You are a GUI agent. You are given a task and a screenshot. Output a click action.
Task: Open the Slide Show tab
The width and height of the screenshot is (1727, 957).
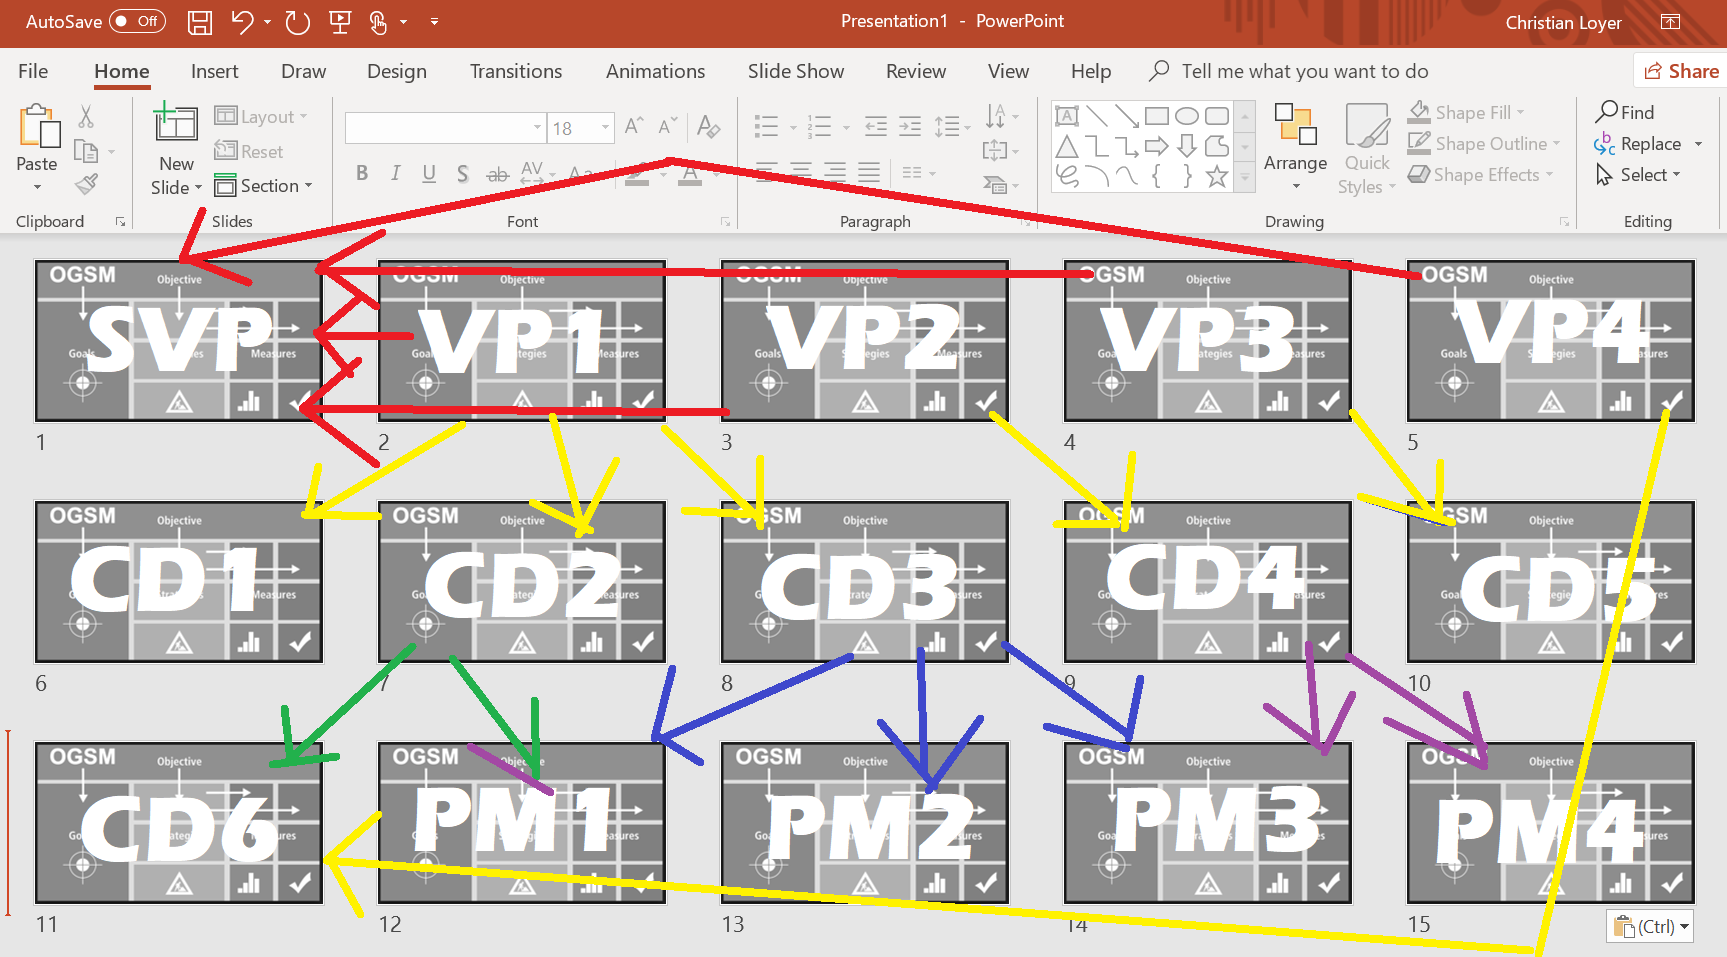pos(796,71)
